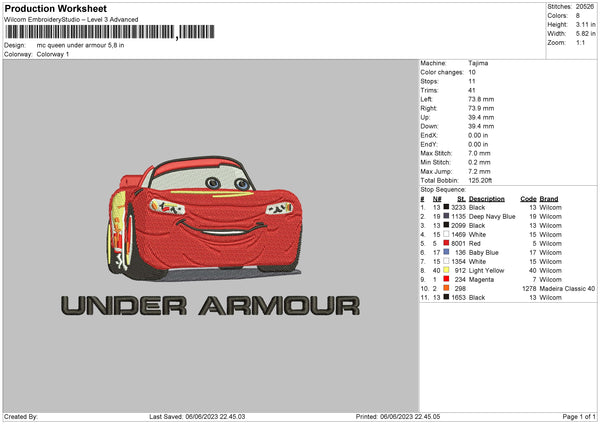Viewport: 600px width, 424px height.
Task: Click the Created By footer label
Action: pos(21,416)
